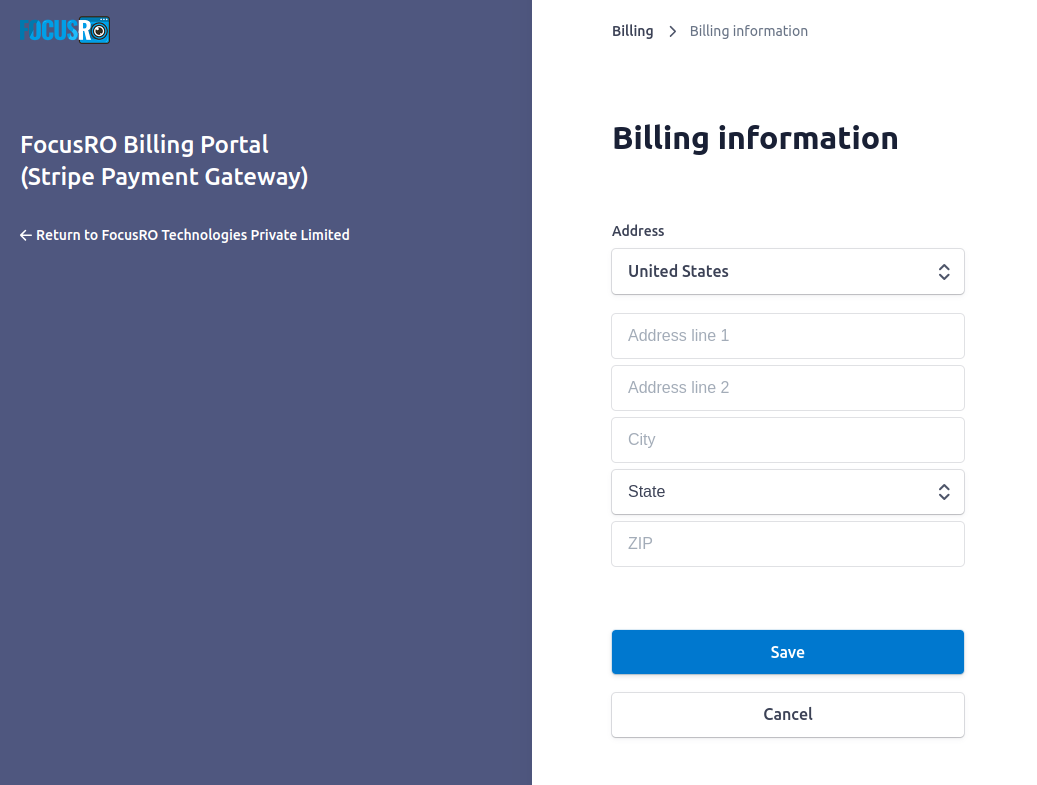Viewport: 1037px width, 785px height.
Task: Cancel editing billing information
Action: (788, 715)
